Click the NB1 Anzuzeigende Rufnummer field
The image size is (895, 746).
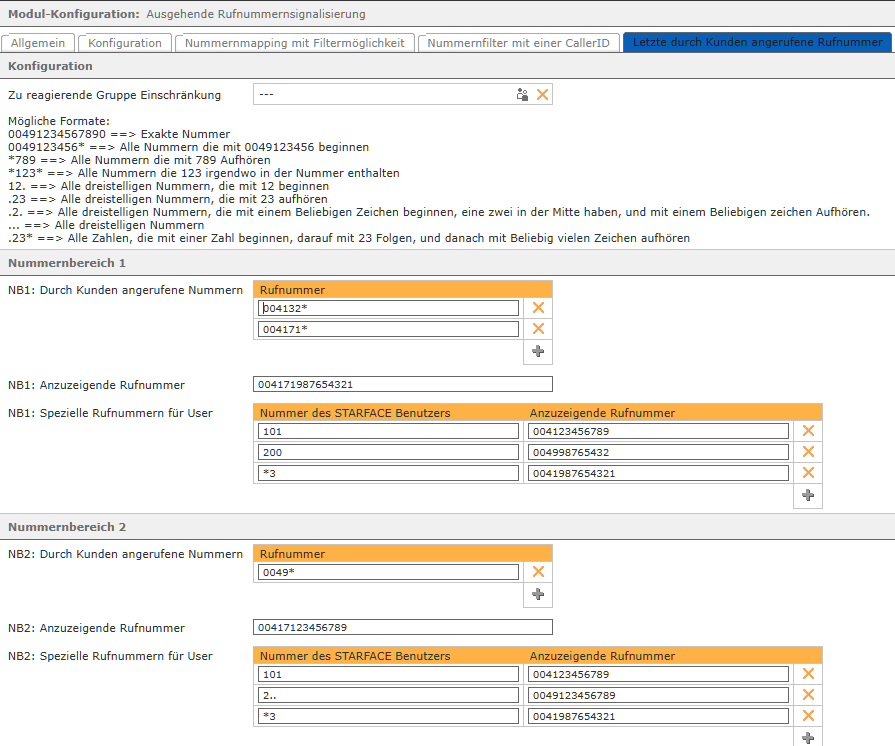403,385
